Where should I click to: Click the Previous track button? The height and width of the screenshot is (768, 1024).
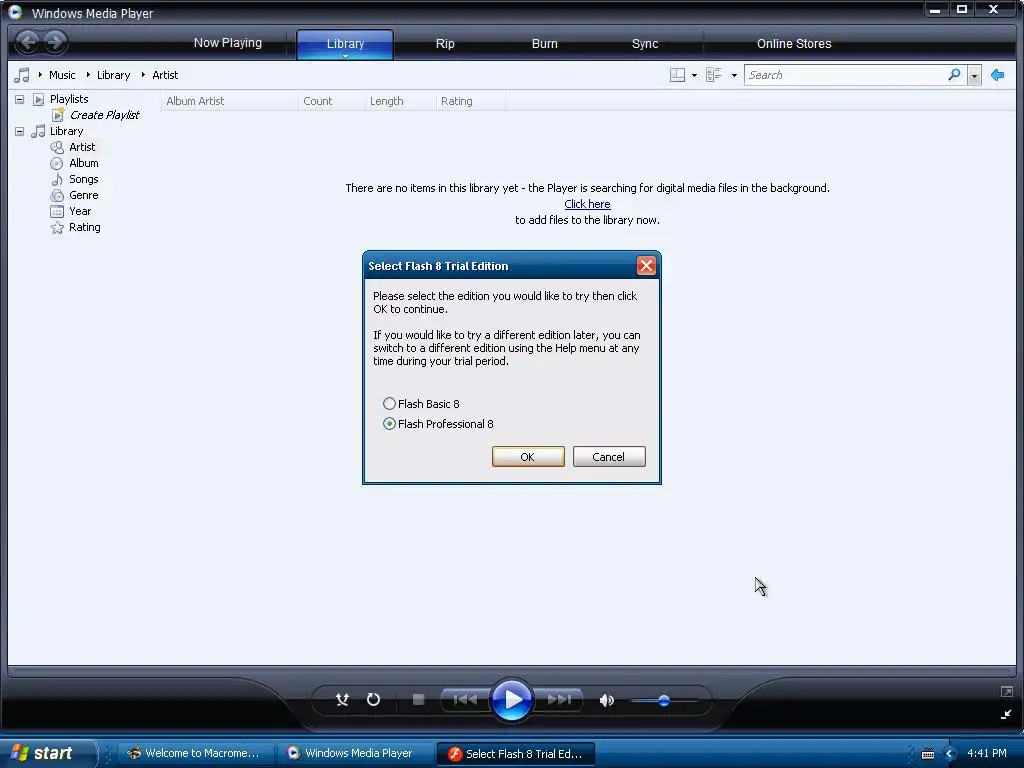tap(465, 699)
